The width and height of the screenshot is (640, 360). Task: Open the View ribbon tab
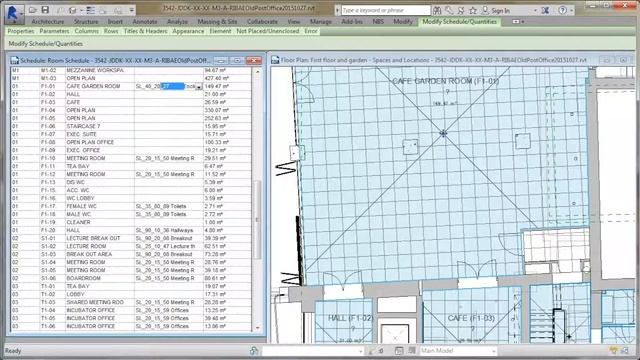pos(293,22)
